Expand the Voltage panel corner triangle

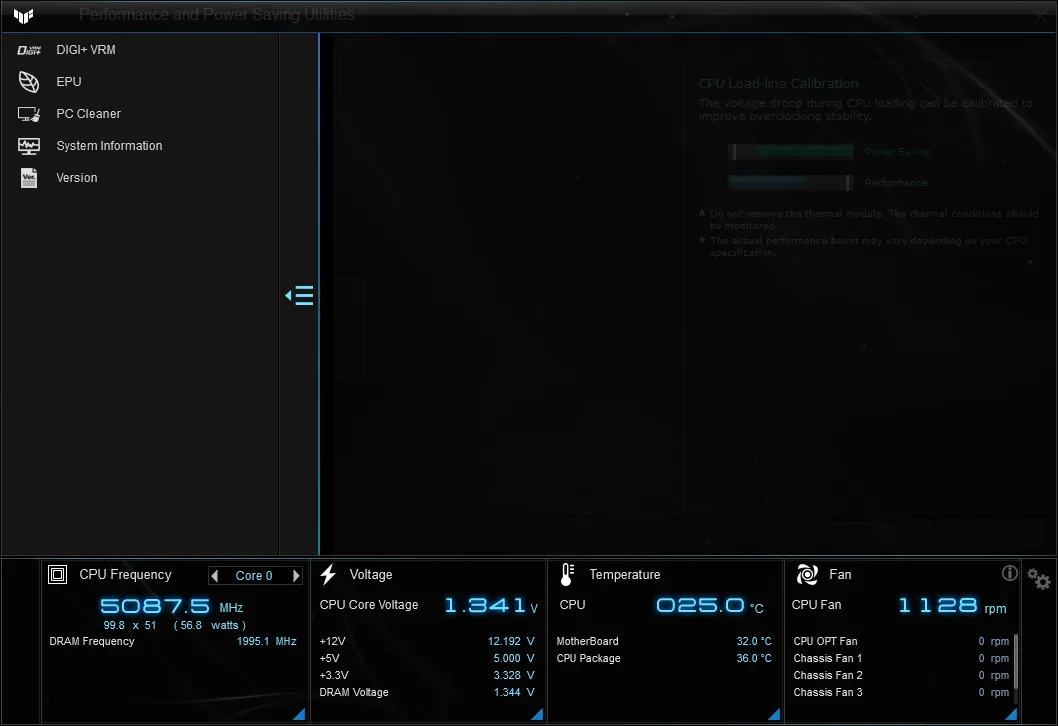pos(537,714)
